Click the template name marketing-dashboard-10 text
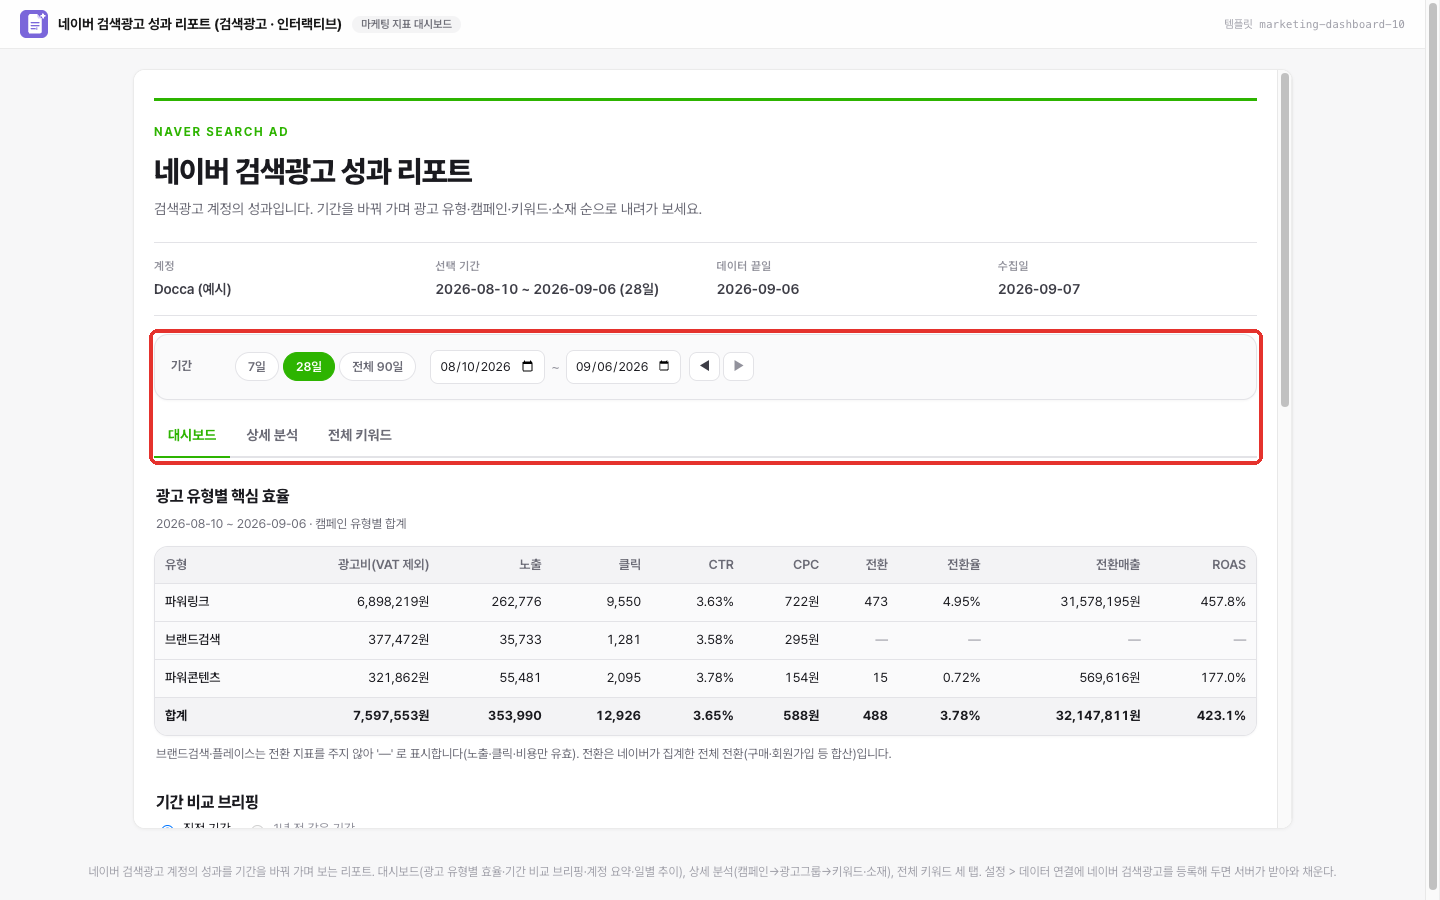1440x900 pixels. click(1332, 24)
